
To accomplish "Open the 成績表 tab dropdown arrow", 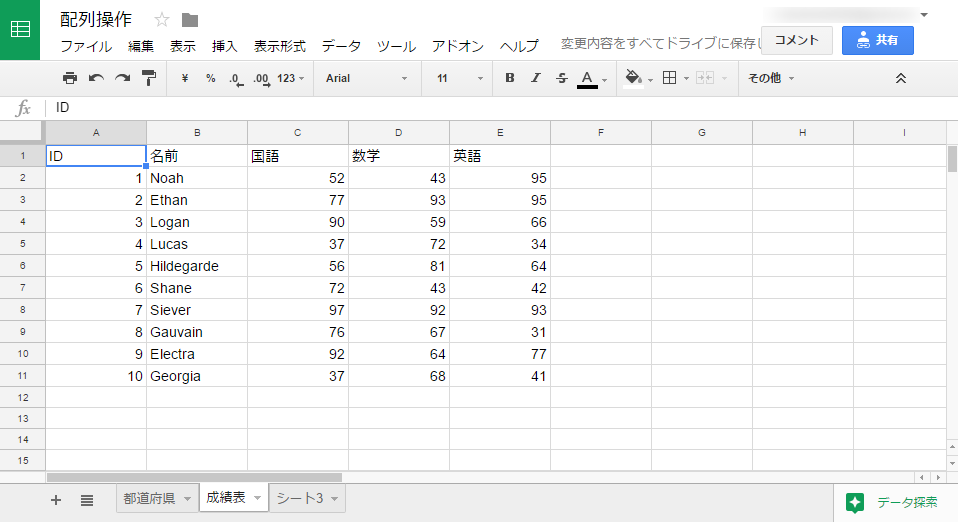I will (x=257, y=498).
